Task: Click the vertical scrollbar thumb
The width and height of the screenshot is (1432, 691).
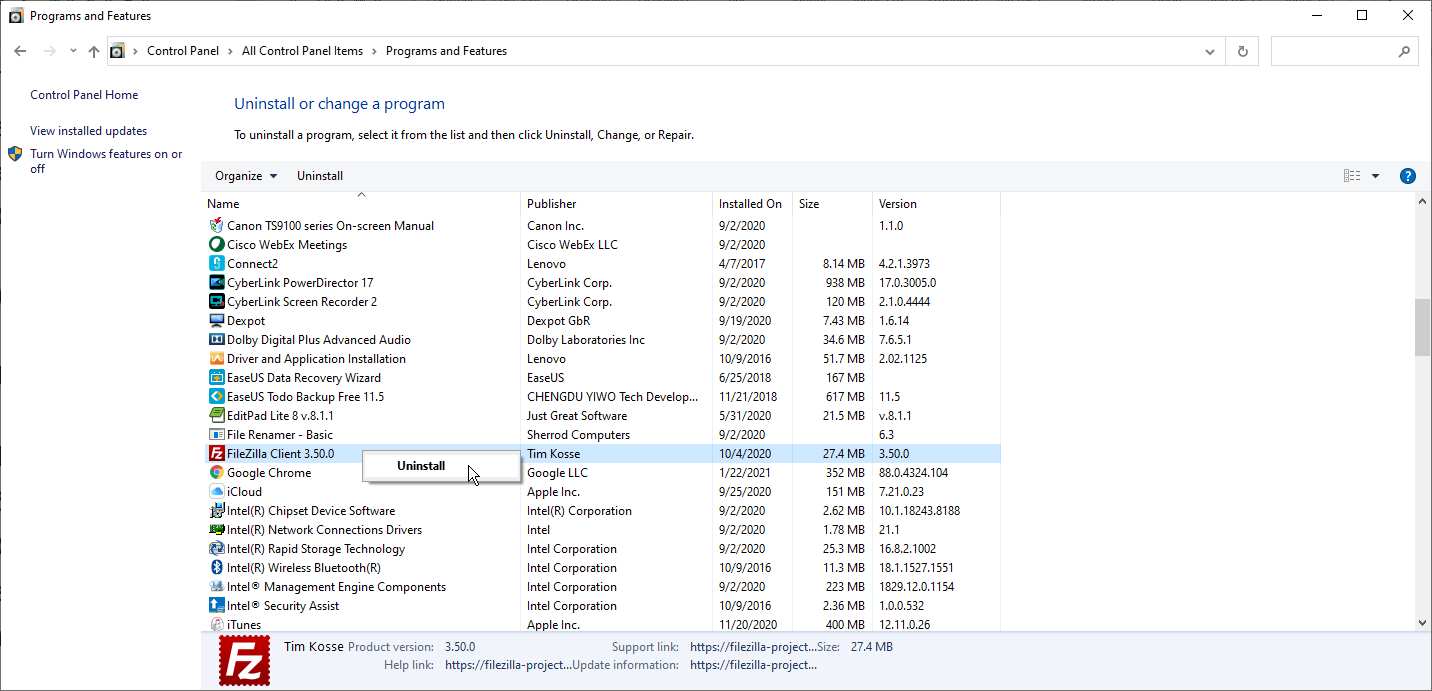Action: pos(1422,327)
